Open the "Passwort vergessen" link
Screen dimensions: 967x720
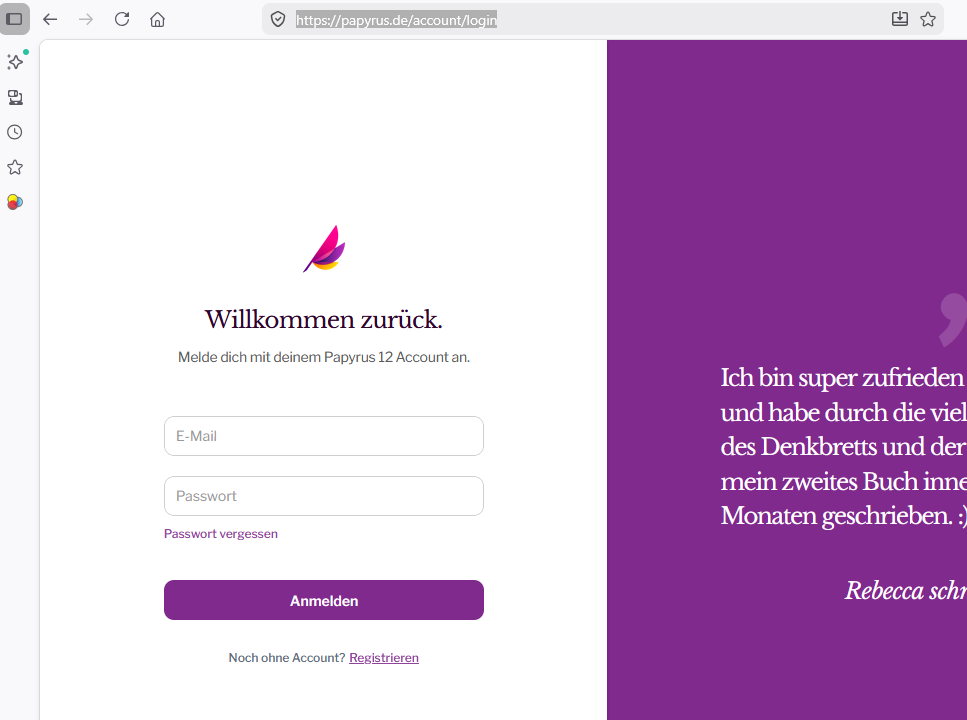(221, 534)
